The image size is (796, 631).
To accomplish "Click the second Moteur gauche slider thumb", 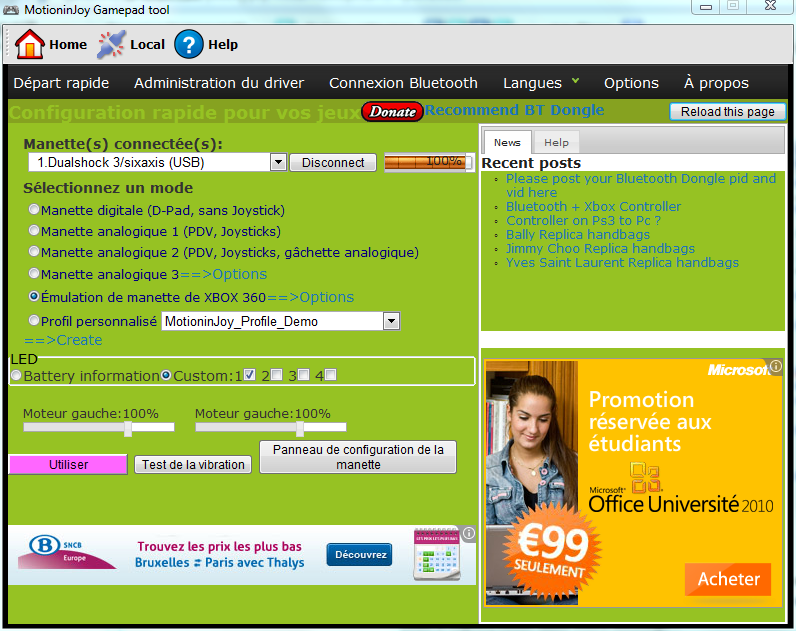I will point(300,428).
